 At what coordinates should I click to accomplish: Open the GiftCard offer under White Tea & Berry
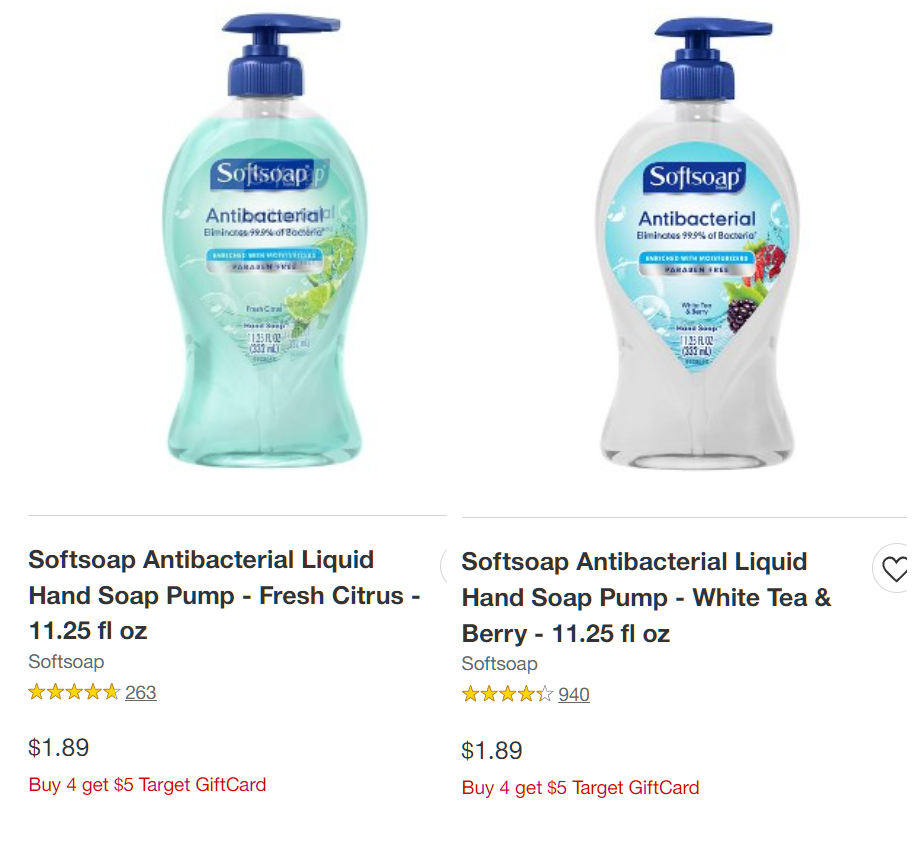click(580, 788)
